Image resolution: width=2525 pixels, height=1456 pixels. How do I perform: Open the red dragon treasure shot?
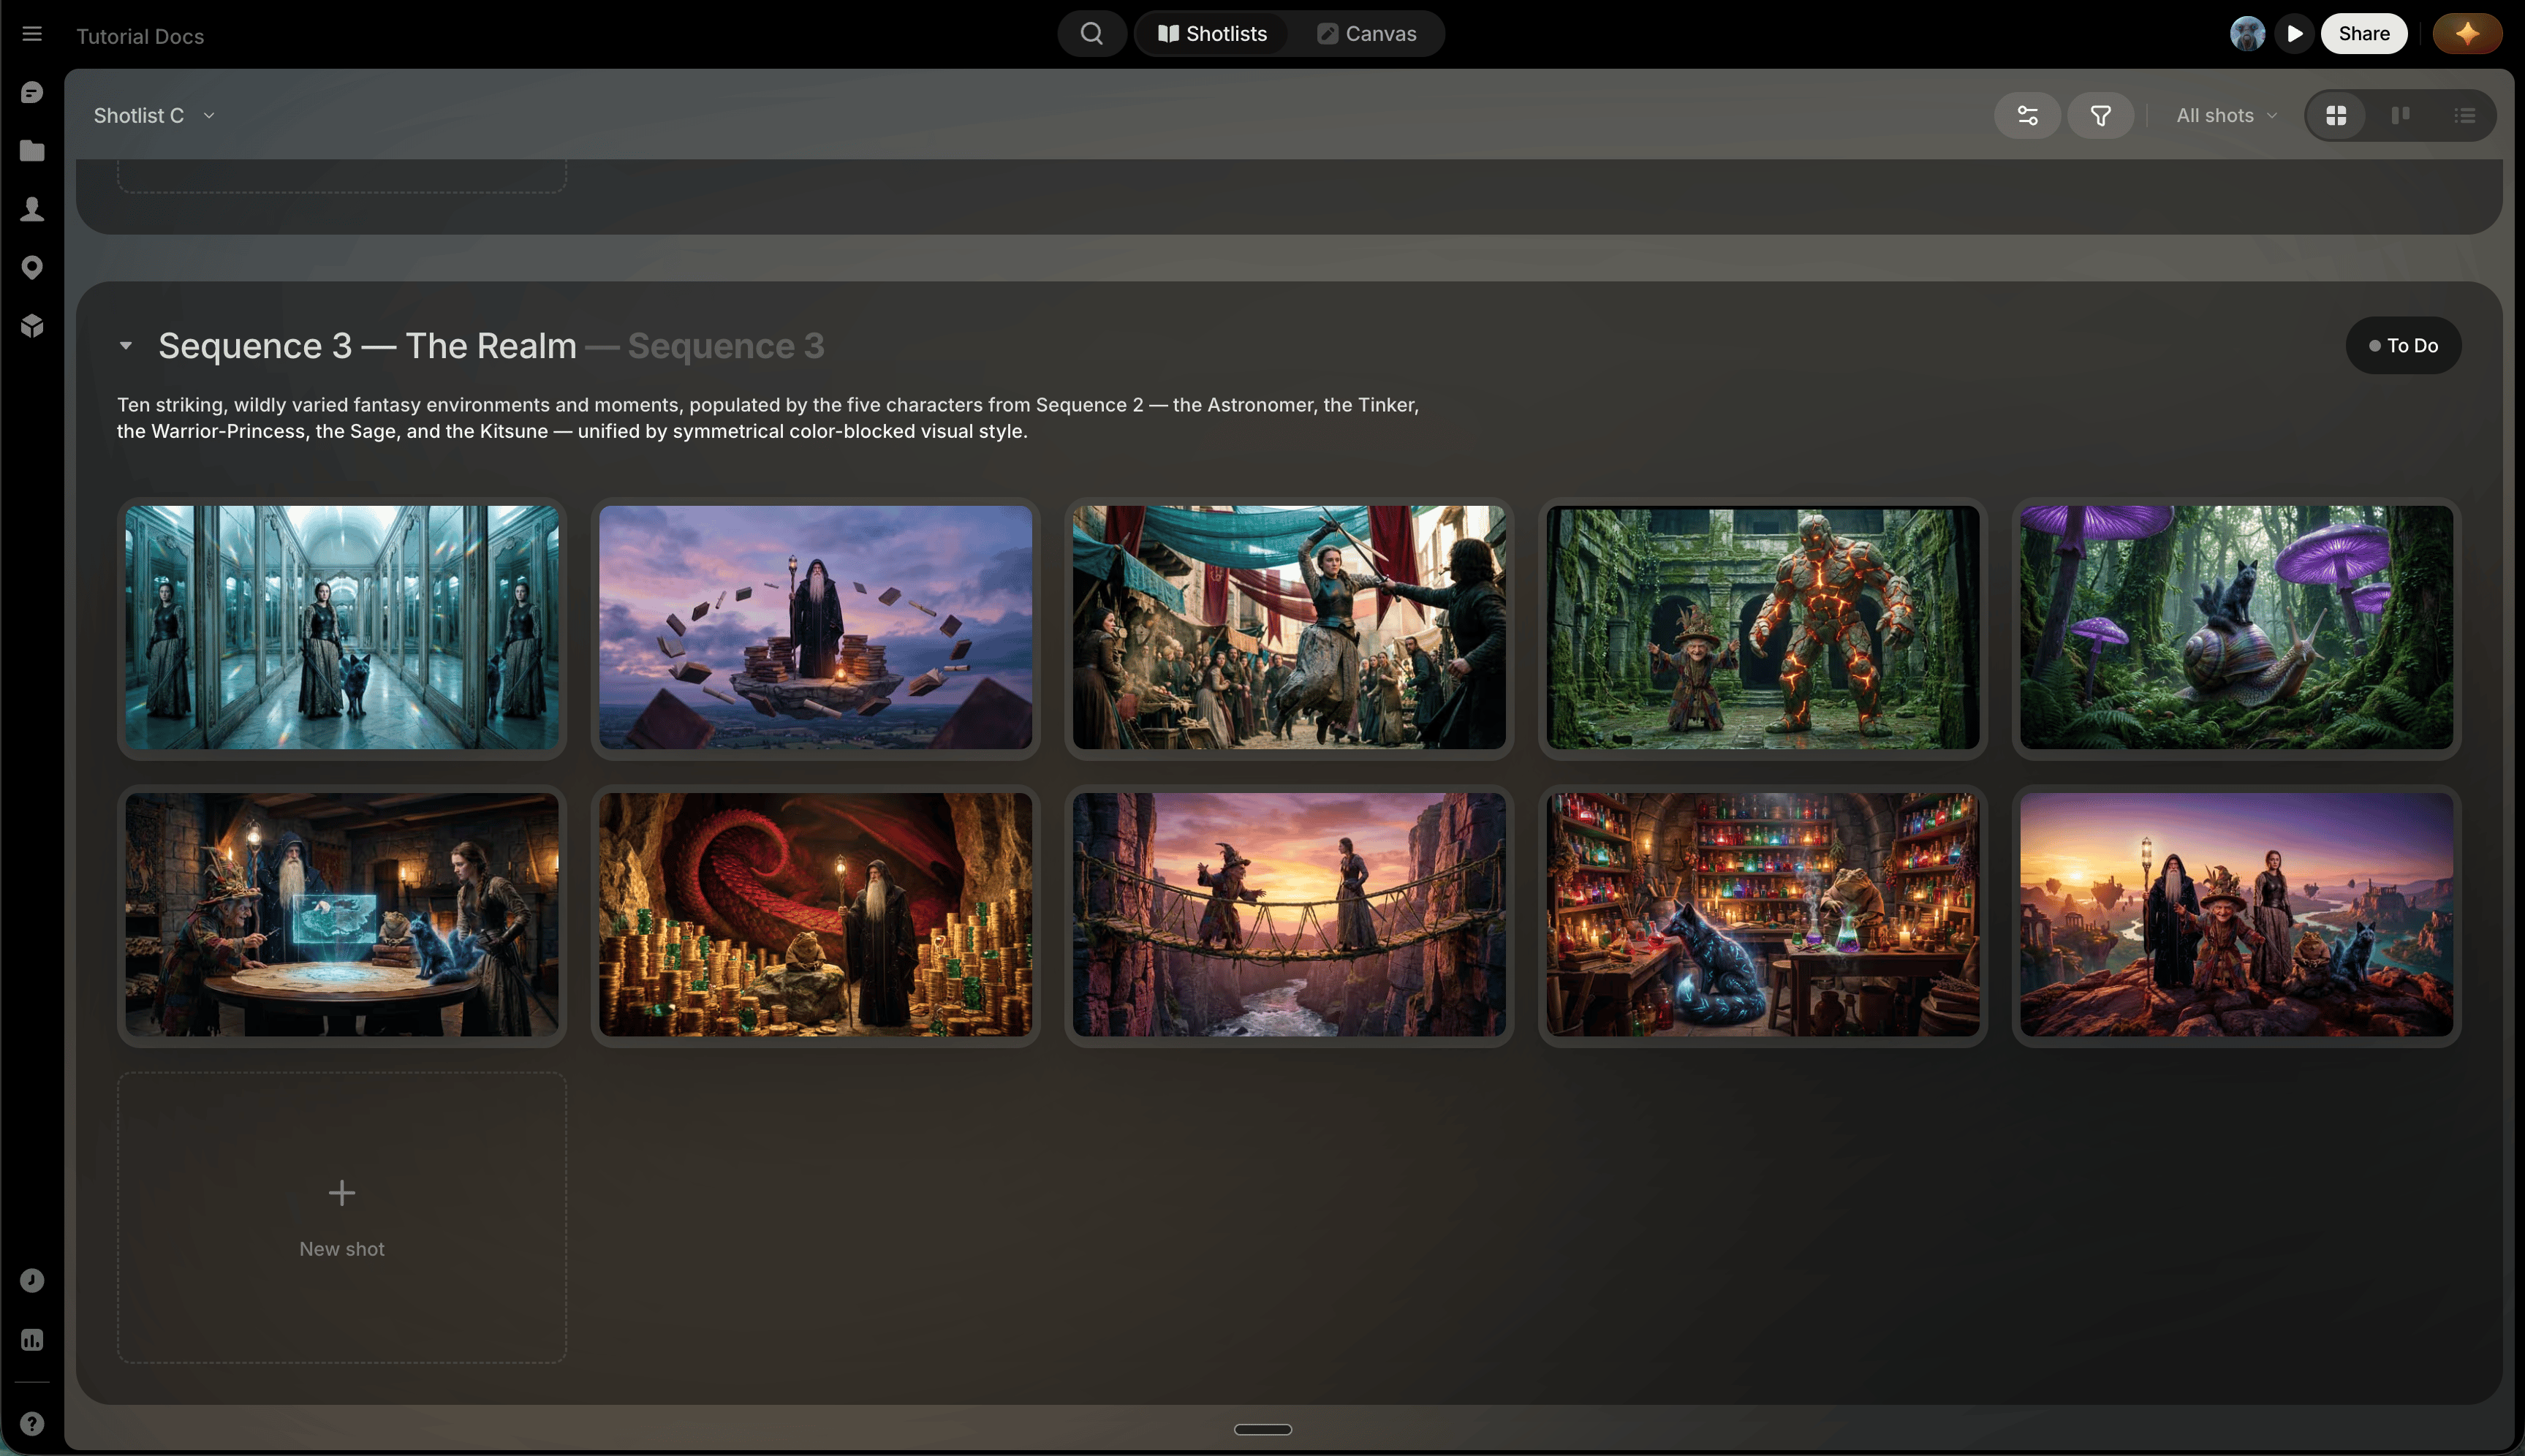coord(815,915)
